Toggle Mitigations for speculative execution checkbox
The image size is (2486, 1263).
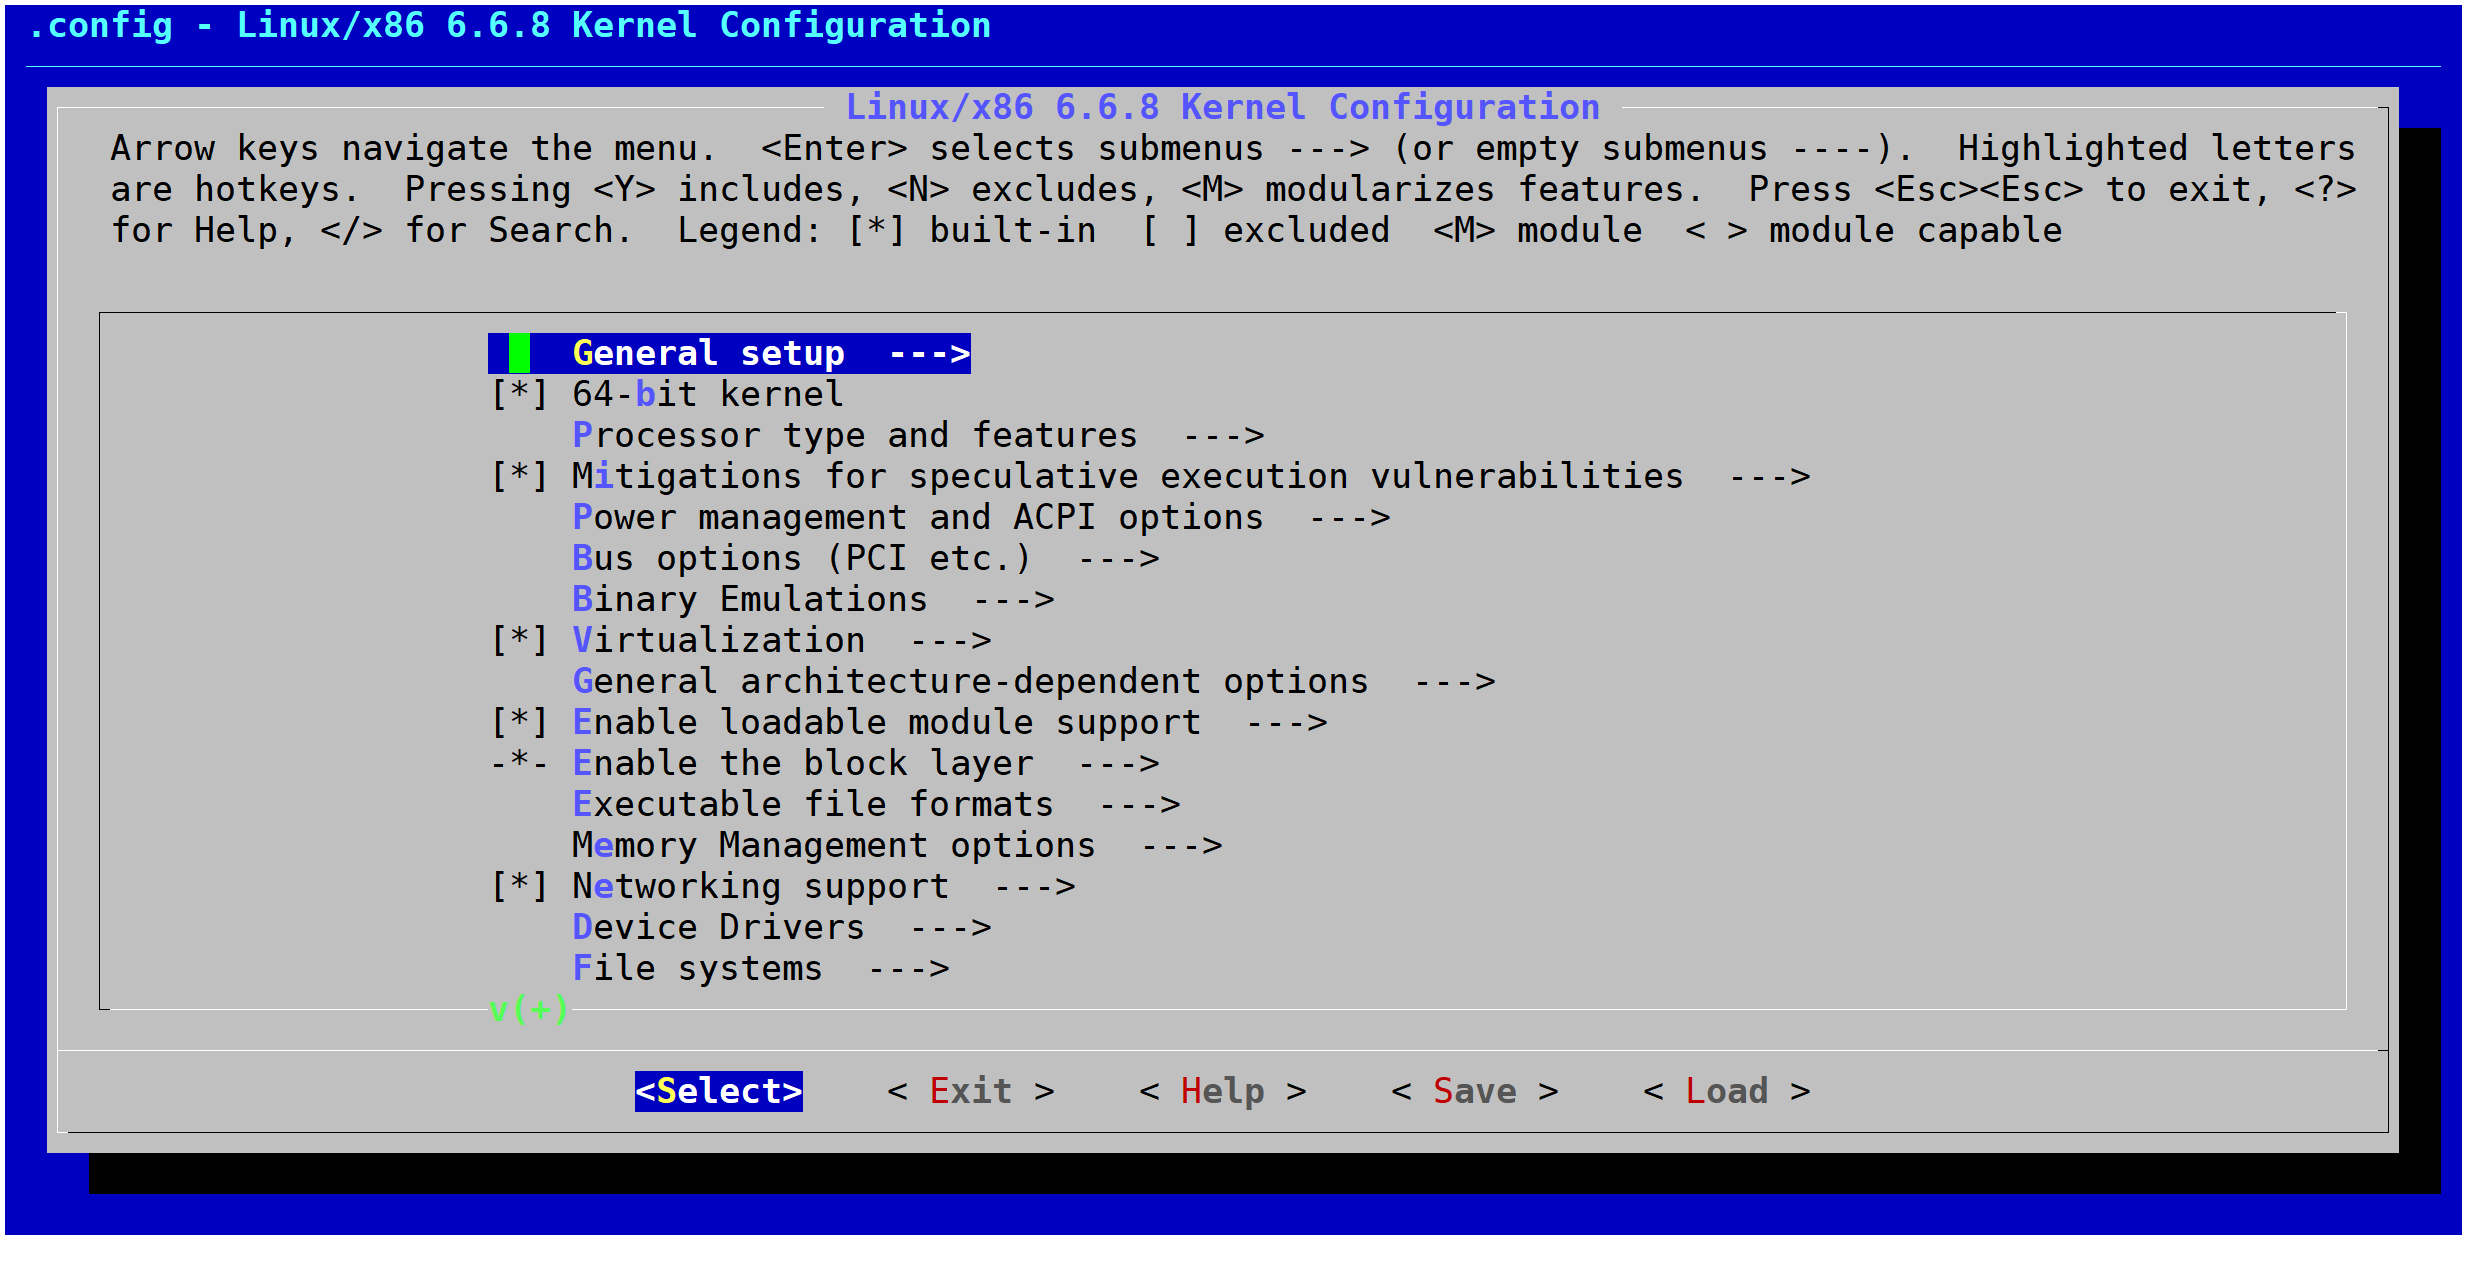point(519,476)
